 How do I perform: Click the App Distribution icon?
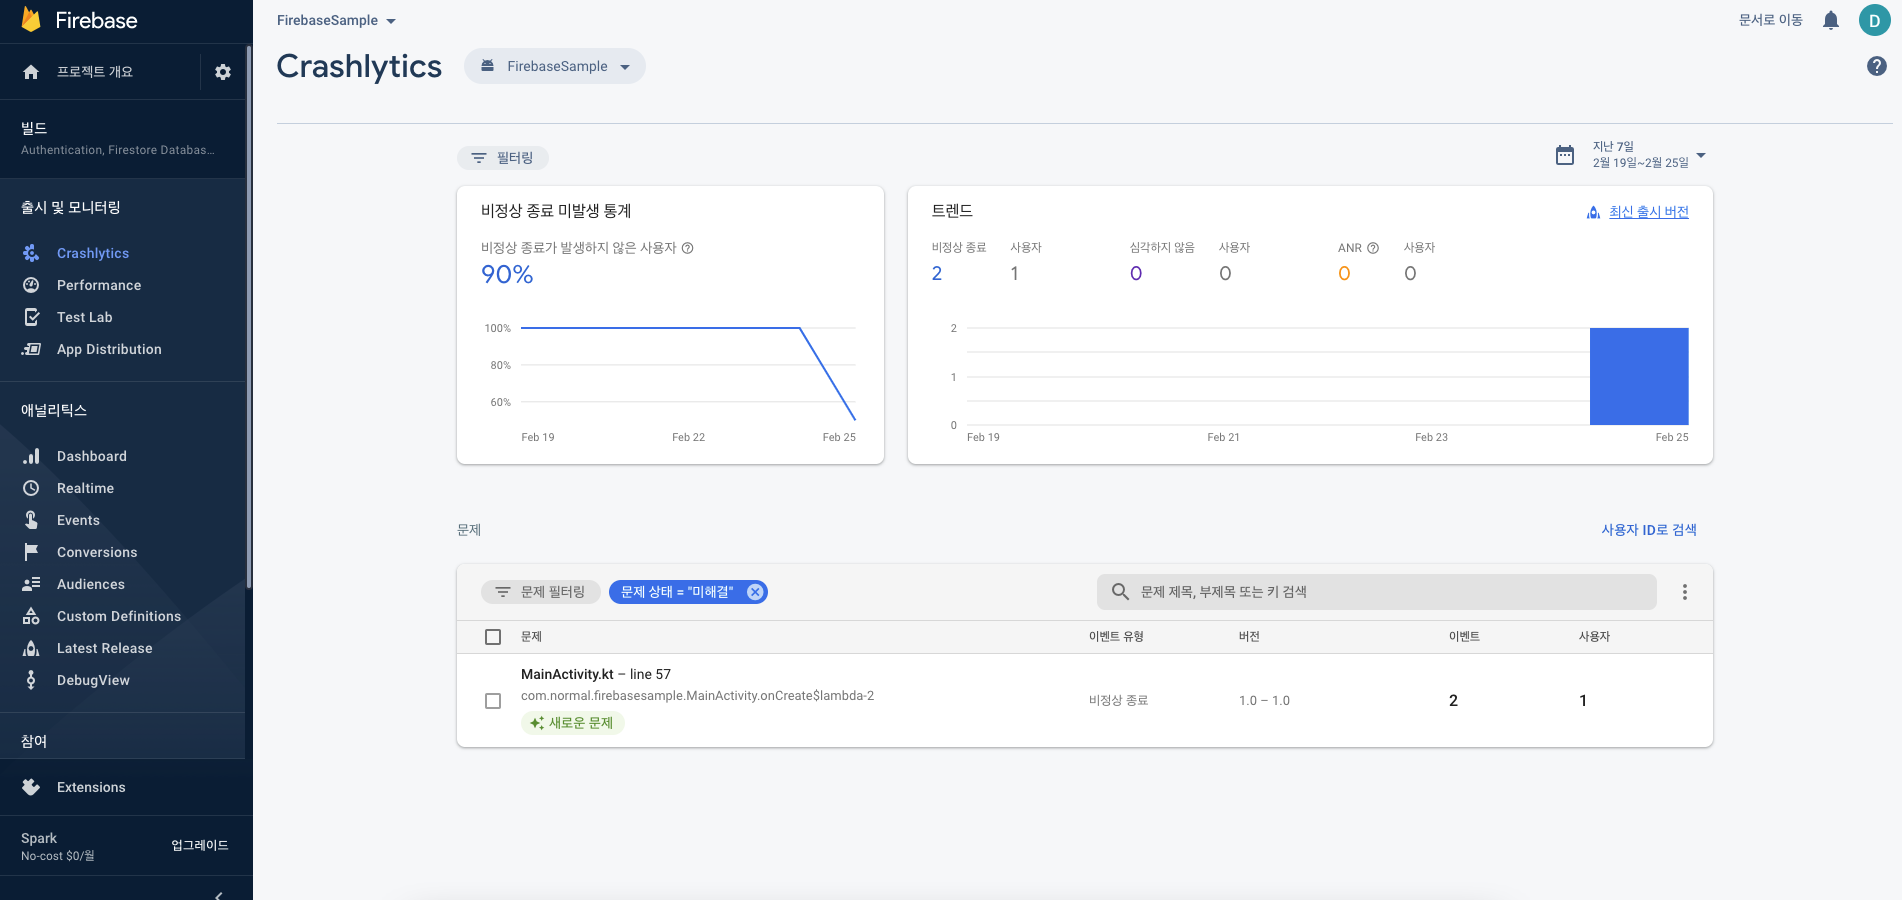[x=31, y=349]
